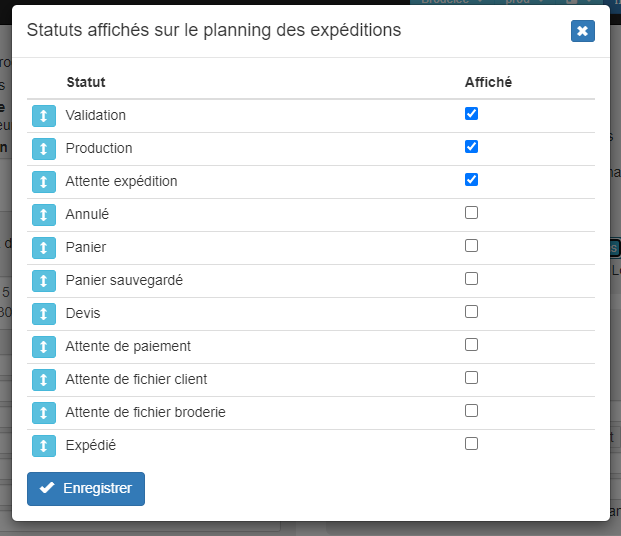
Task: Select the sort arrow icon for Attente expédition
Action: point(44,182)
